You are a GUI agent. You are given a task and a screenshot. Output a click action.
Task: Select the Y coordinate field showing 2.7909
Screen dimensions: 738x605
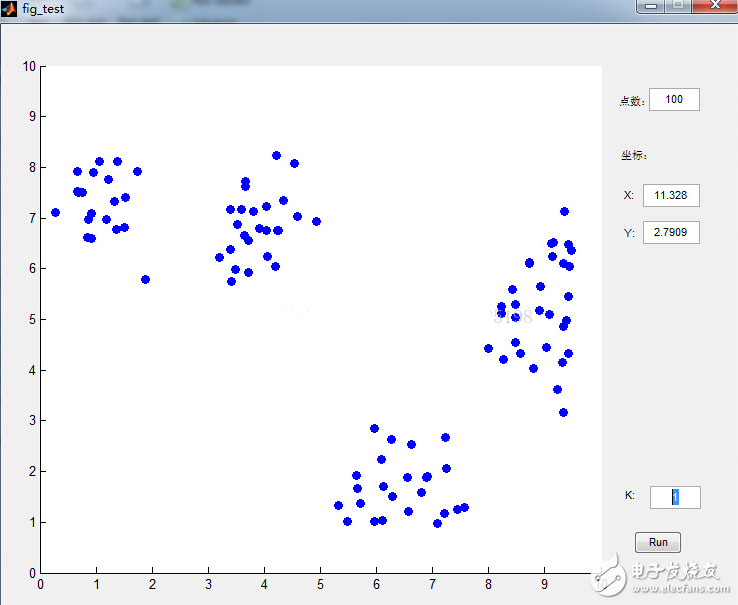[x=670, y=233]
